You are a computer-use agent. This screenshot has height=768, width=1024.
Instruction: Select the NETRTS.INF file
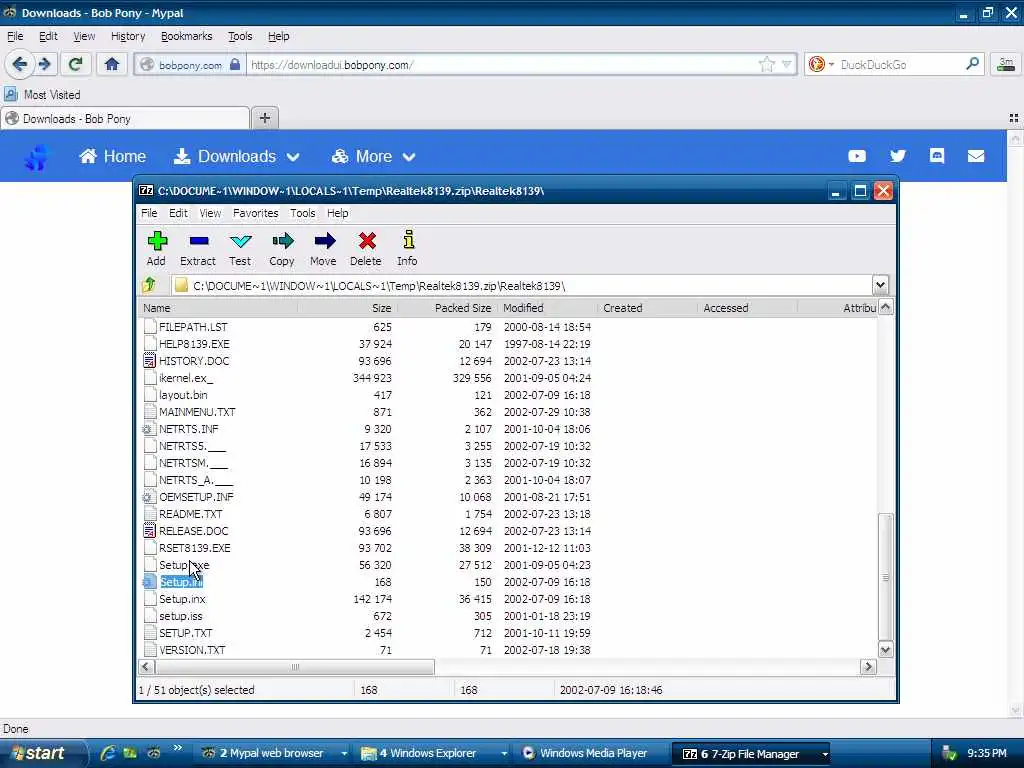click(x=188, y=429)
